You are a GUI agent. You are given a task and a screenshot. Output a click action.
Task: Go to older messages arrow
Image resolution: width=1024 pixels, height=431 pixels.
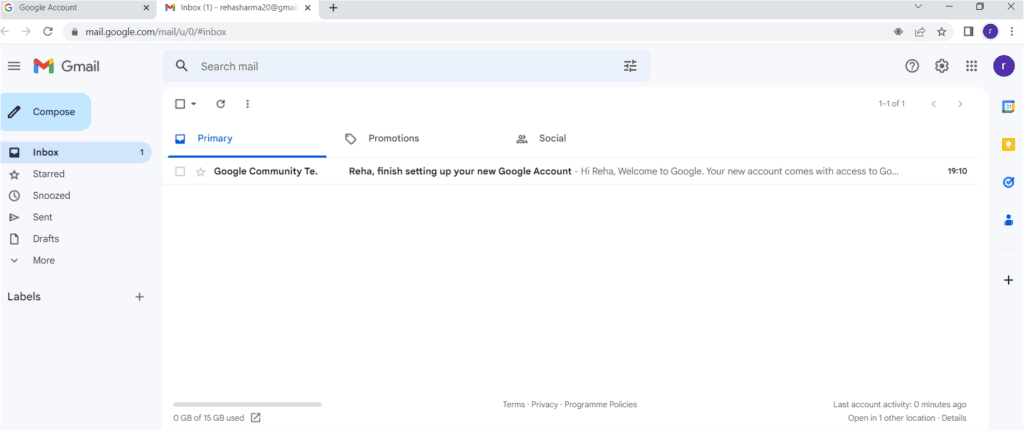(960, 104)
